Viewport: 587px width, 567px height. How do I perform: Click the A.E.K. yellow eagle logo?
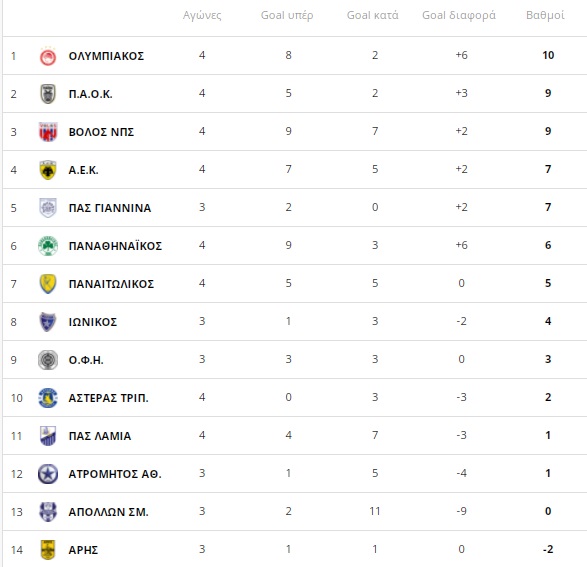click(48, 170)
